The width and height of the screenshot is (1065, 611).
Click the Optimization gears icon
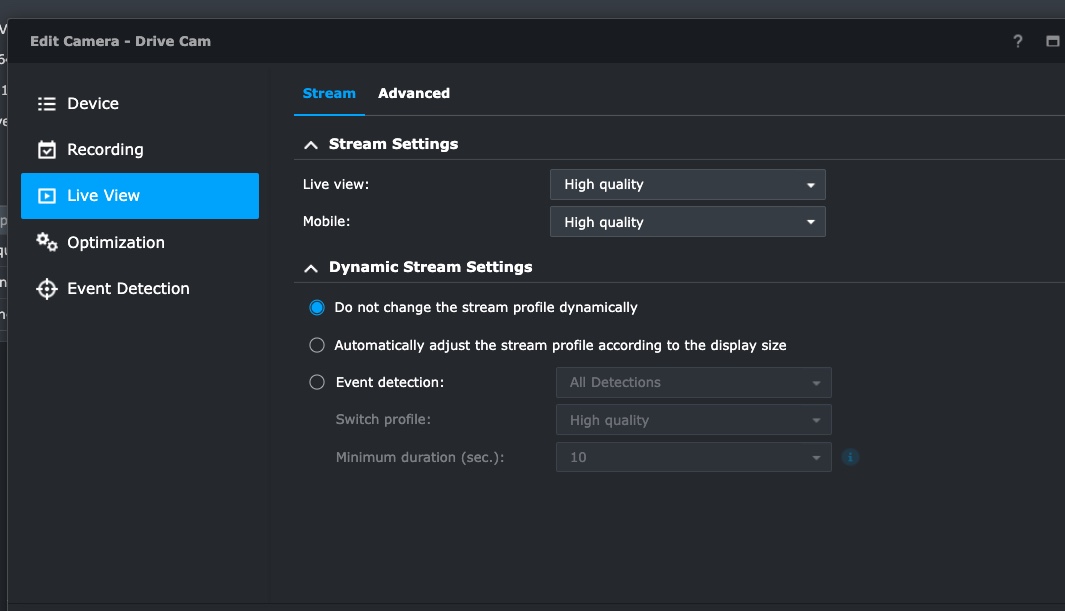click(46, 242)
